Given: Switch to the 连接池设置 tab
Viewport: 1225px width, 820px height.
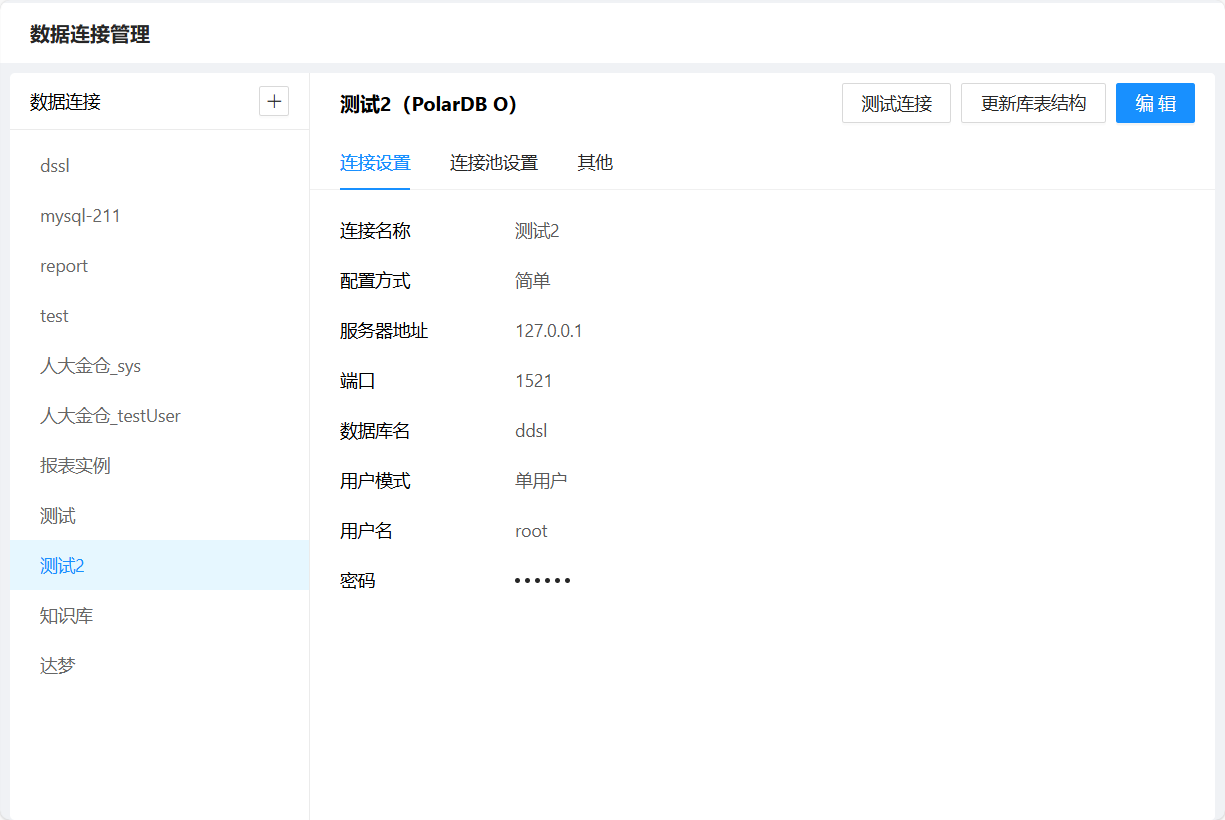Looking at the screenshot, I should click(x=494, y=163).
